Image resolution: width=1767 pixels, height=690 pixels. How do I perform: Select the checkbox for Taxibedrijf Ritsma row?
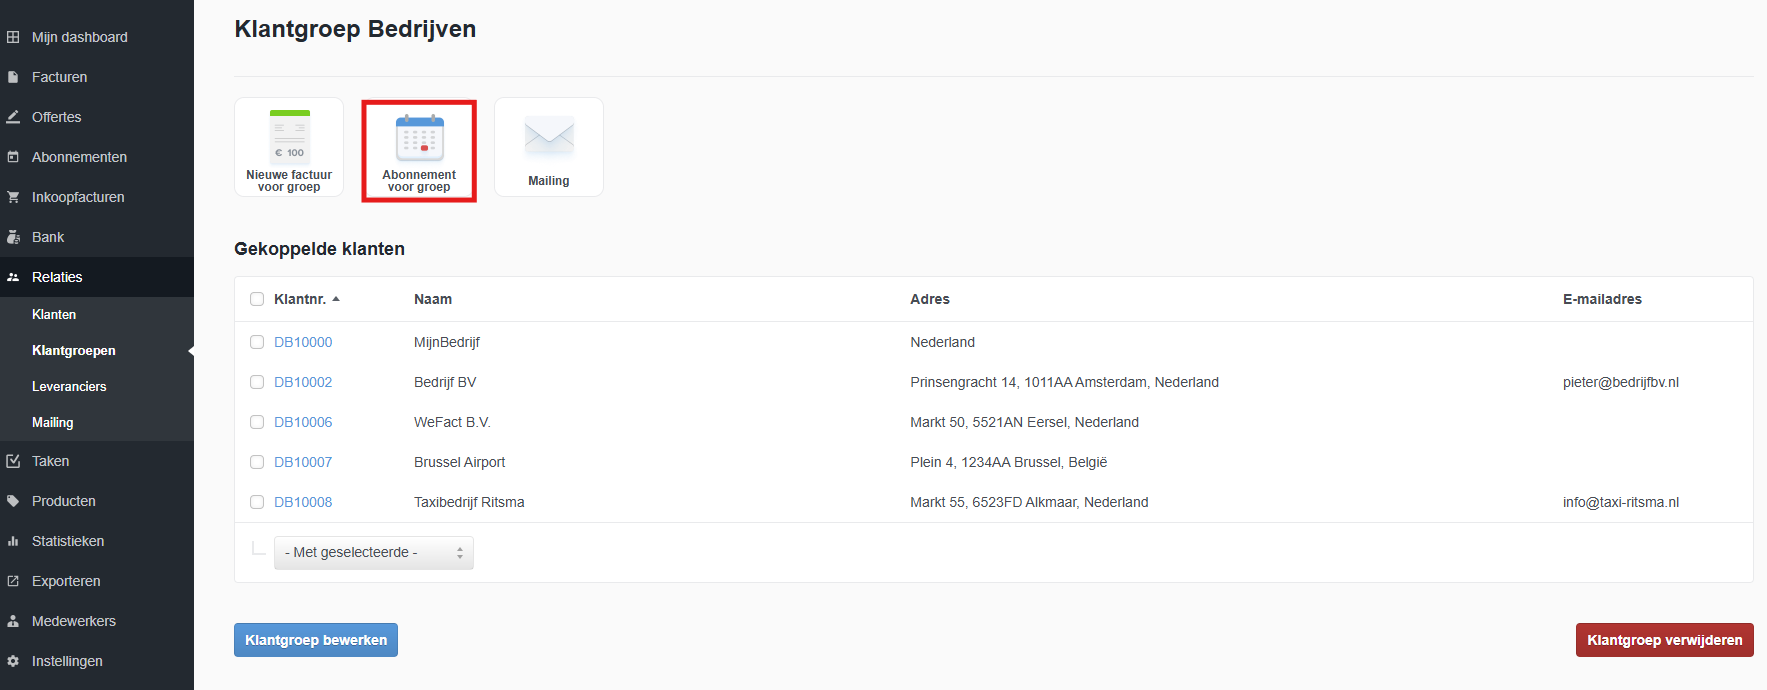(257, 502)
